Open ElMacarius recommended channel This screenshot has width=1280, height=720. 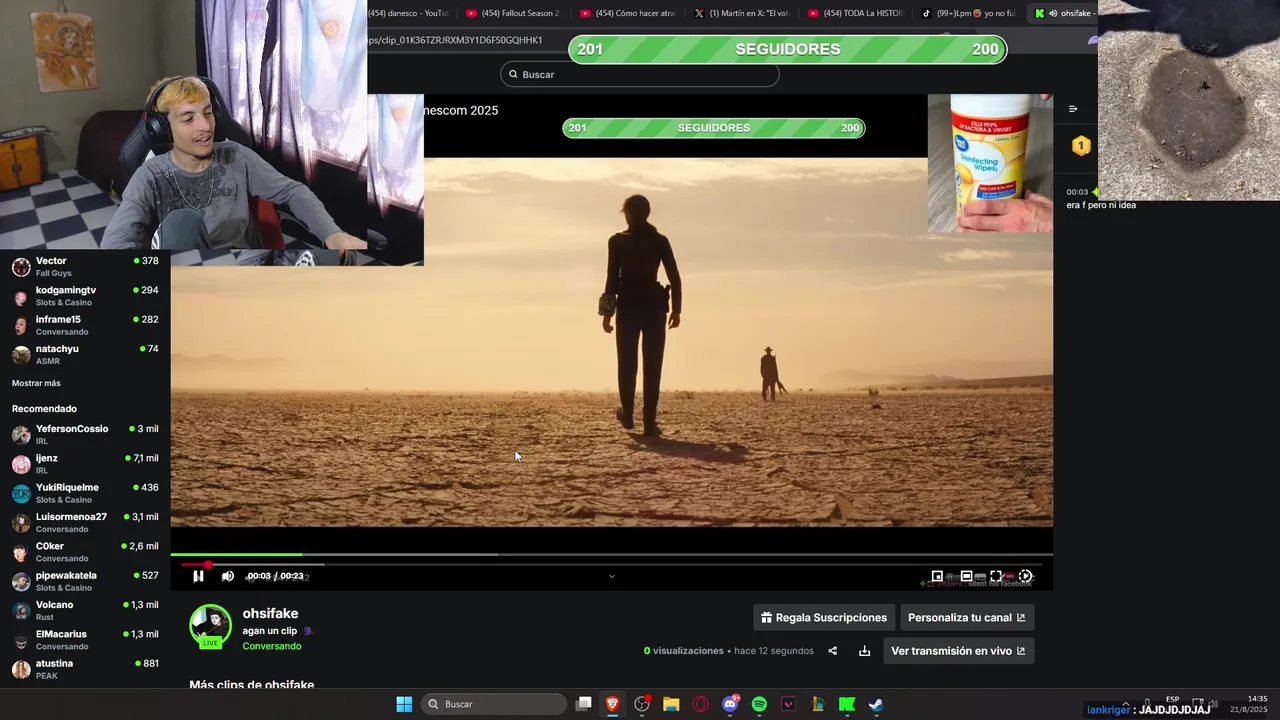point(85,639)
